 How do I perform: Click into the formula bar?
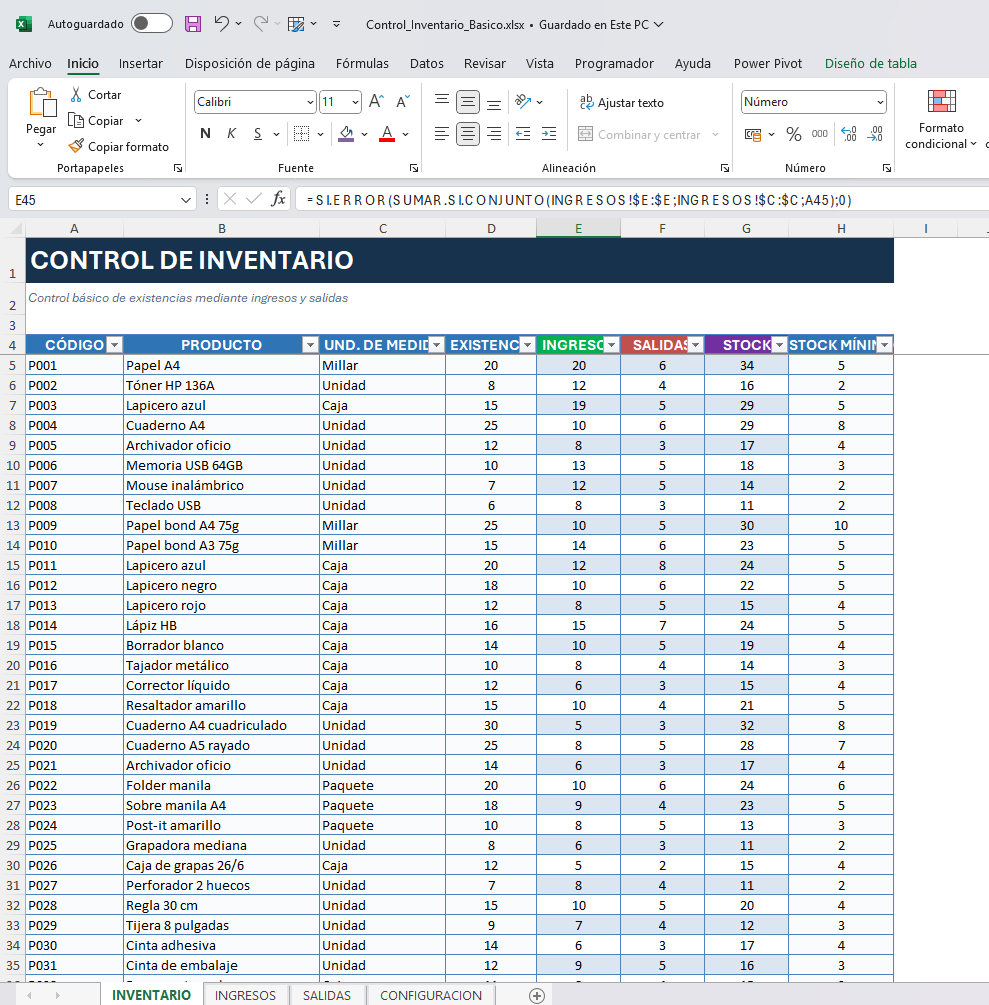point(641,200)
